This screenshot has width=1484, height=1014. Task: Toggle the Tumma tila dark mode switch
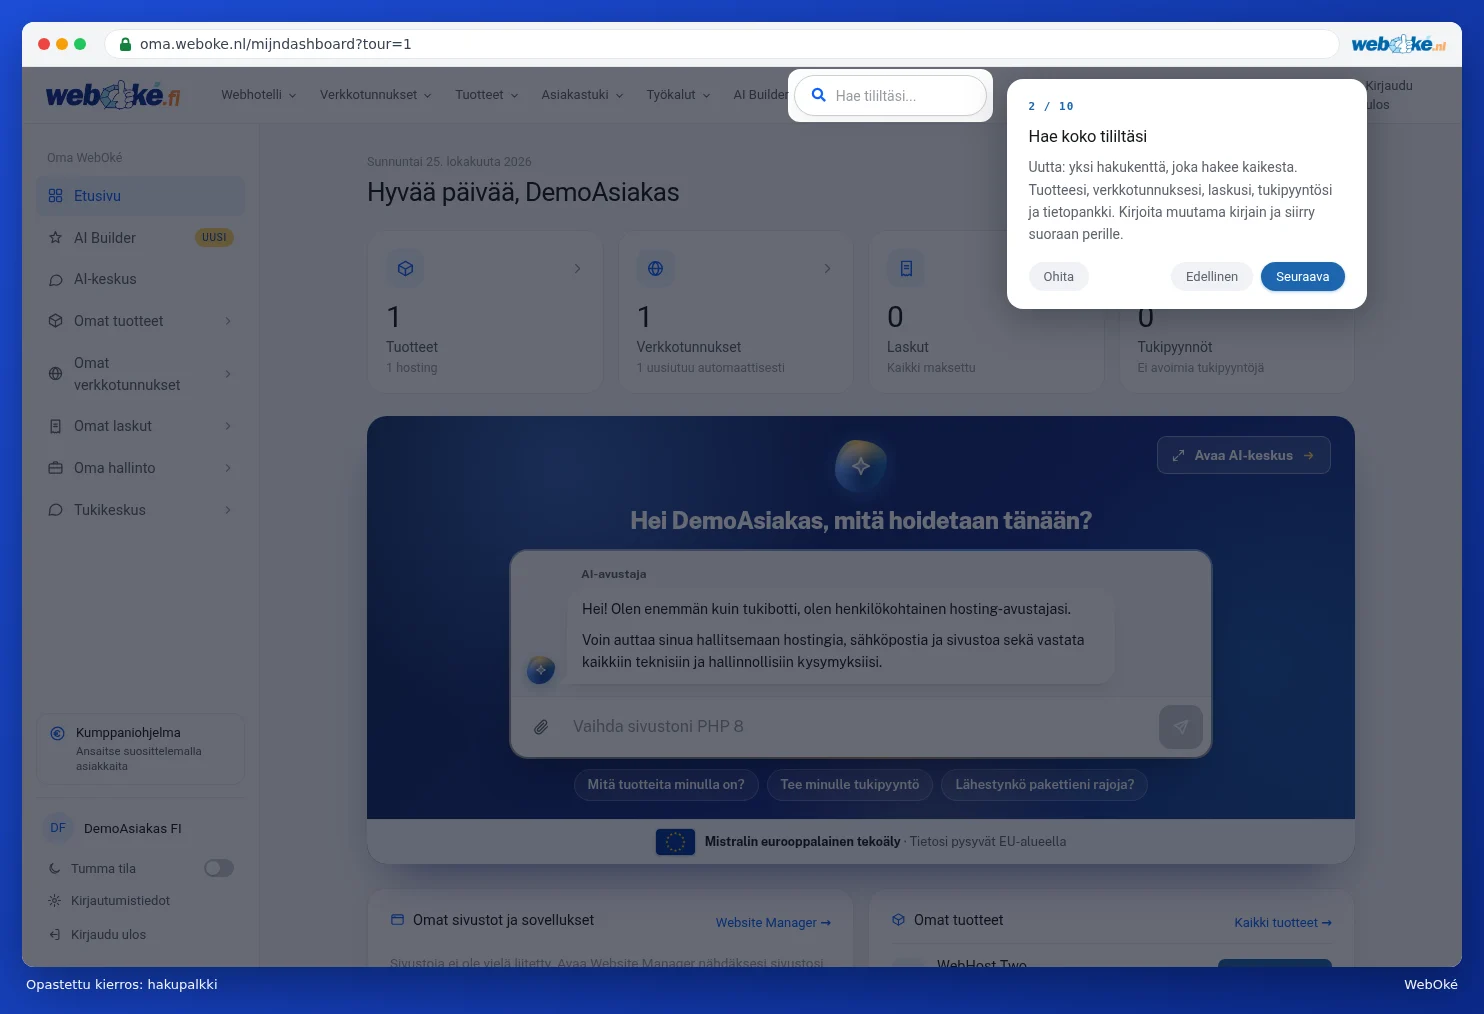(219, 868)
